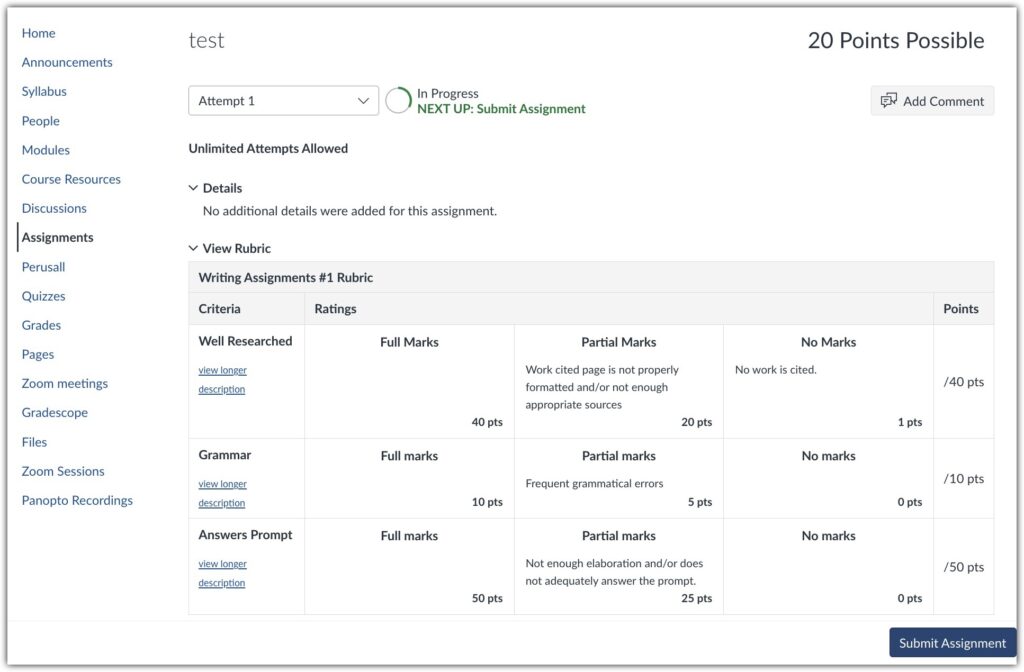1024x672 pixels.
Task: Click the NEXT UP Submit Assignment link
Action: point(500,108)
